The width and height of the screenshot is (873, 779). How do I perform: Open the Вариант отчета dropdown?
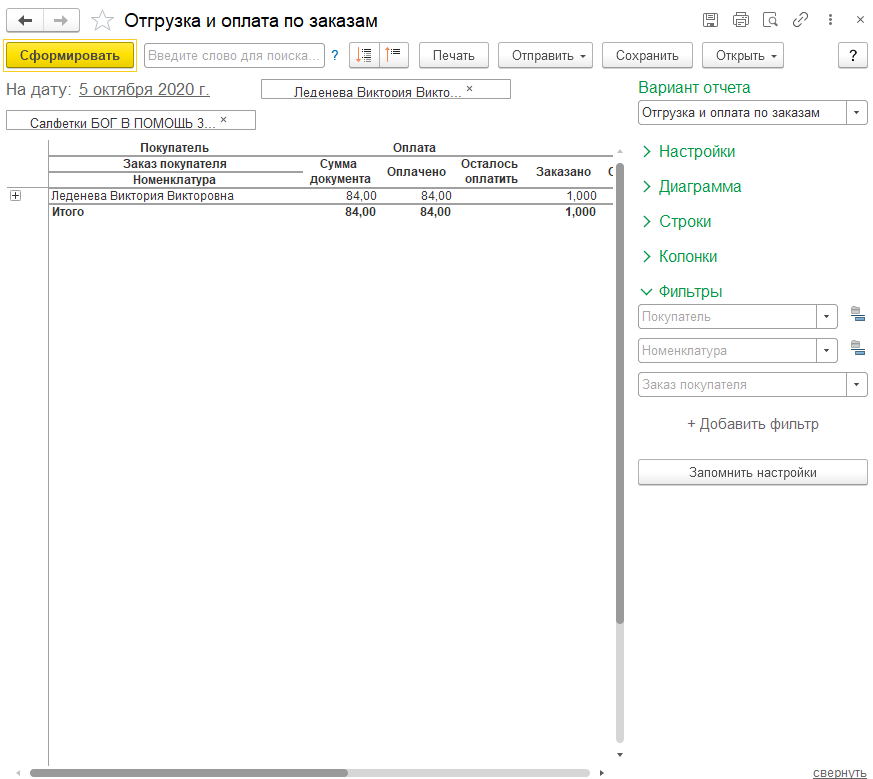(857, 113)
